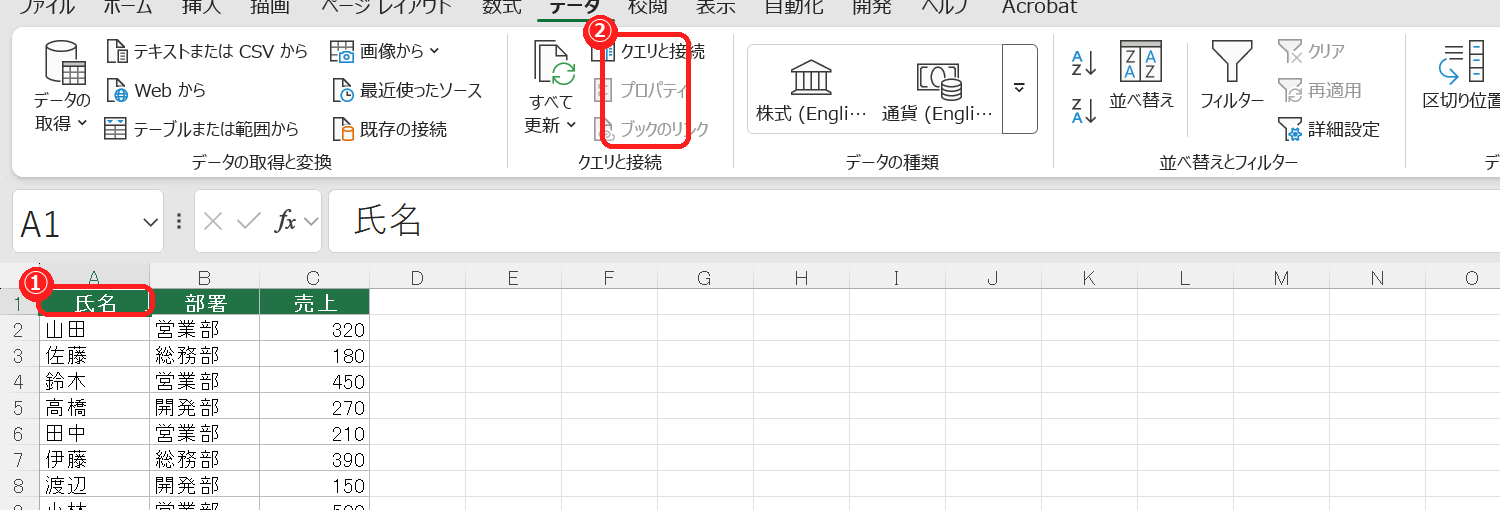This screenshot has width=1500, height=510.
Task: Select header cell 売上
Action: [x=314, y=303]
